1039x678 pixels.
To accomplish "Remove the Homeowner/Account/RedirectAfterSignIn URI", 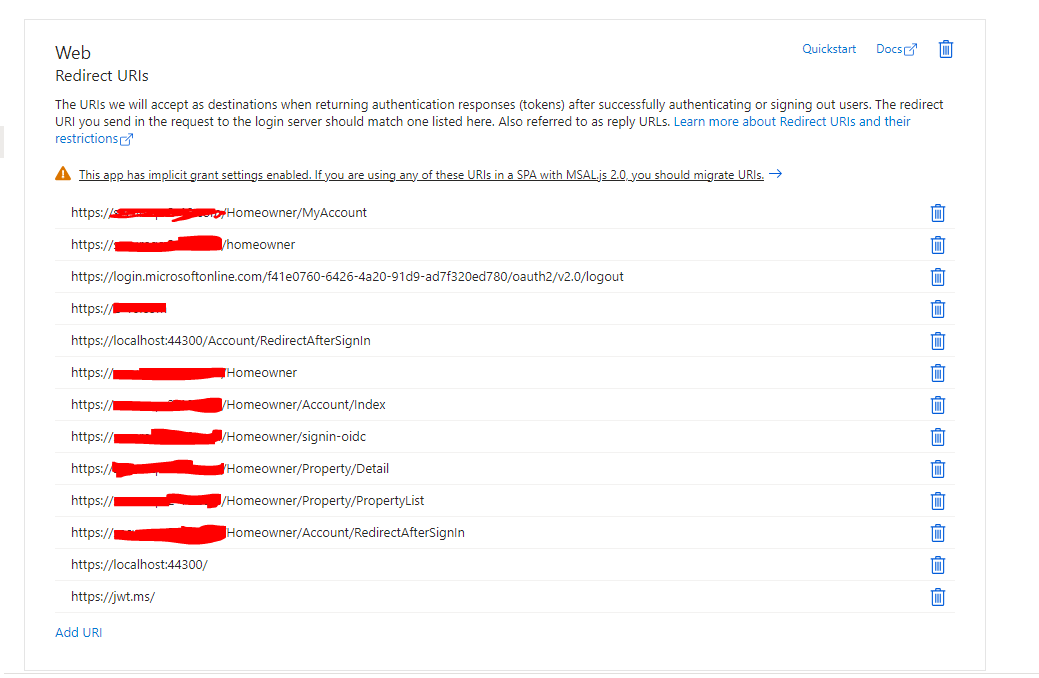I will (x=938, y=533).
